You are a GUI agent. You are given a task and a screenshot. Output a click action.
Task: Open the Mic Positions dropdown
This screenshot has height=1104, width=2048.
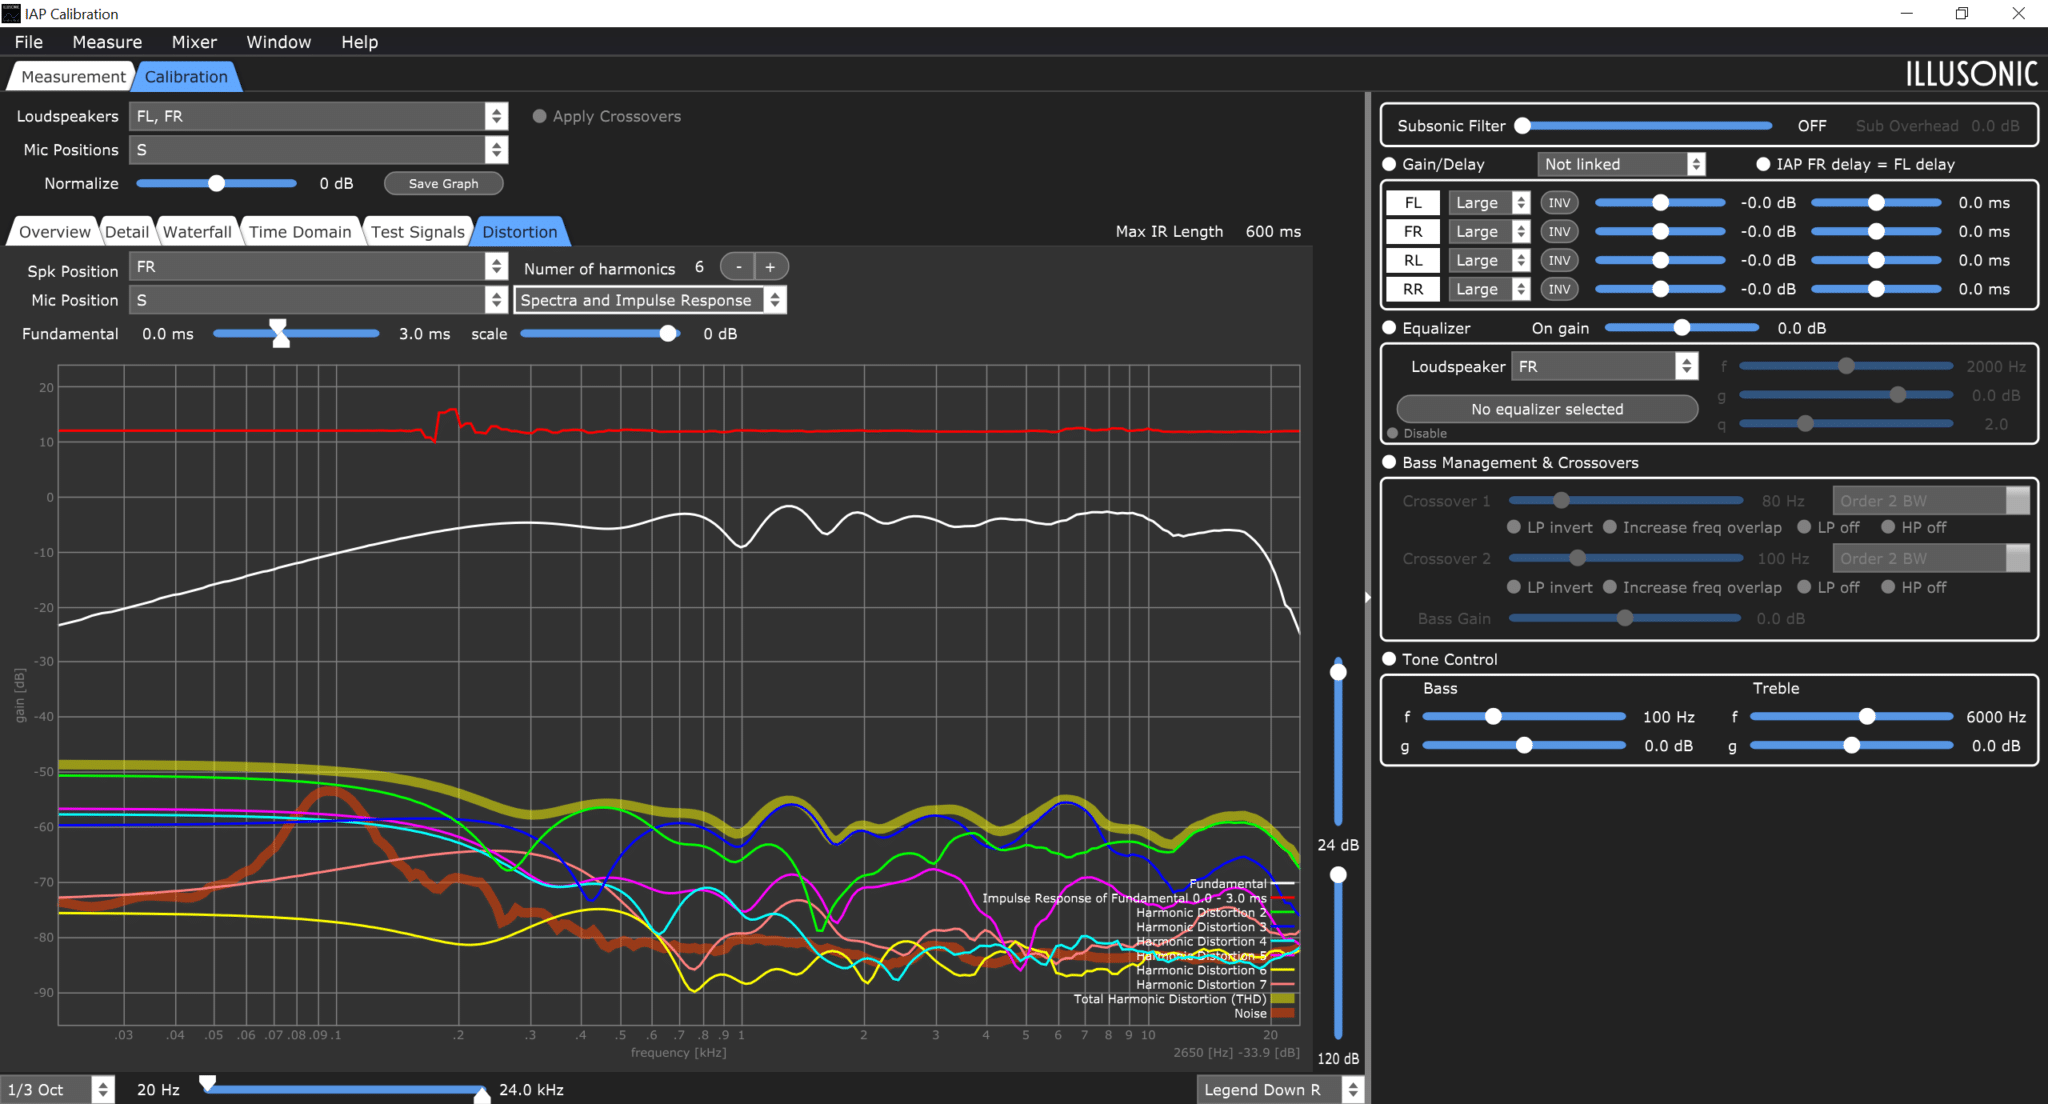[x=318, y=150]
